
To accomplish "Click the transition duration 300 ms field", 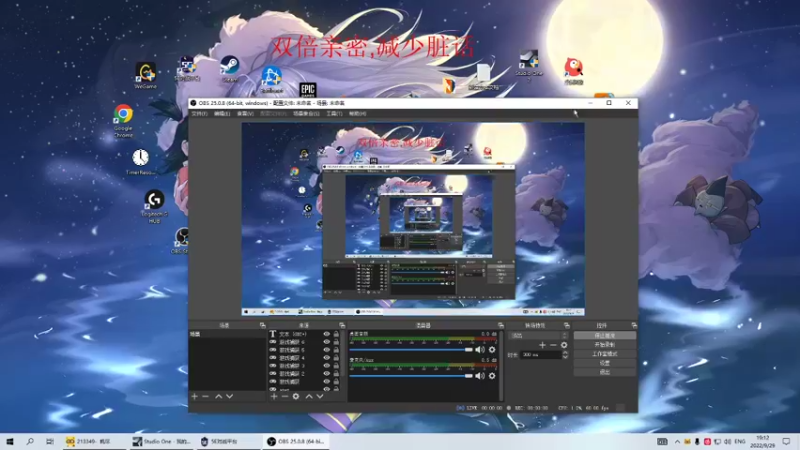I will tap(540, 355).
